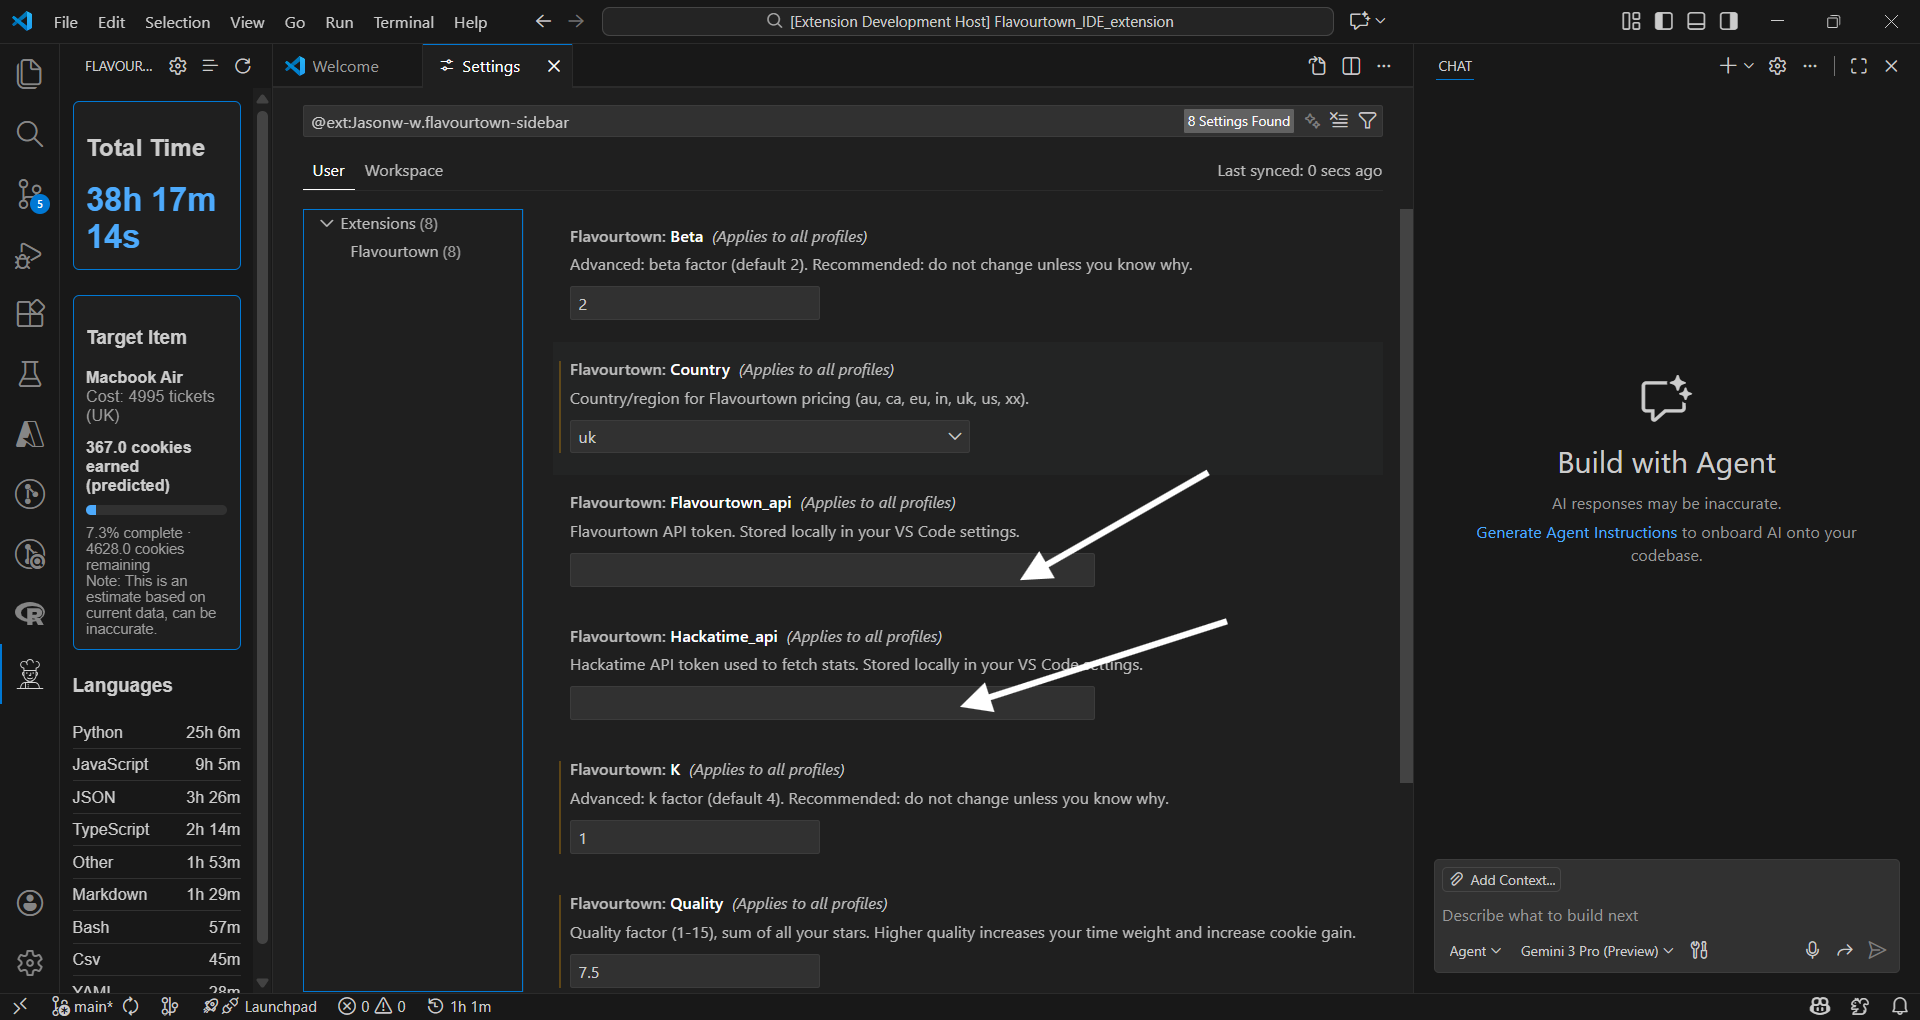The width and height of the screenshot is (1920, 1020).
Task: Open Flavourtown sidebar list menu icon
Action: point(210,66)
